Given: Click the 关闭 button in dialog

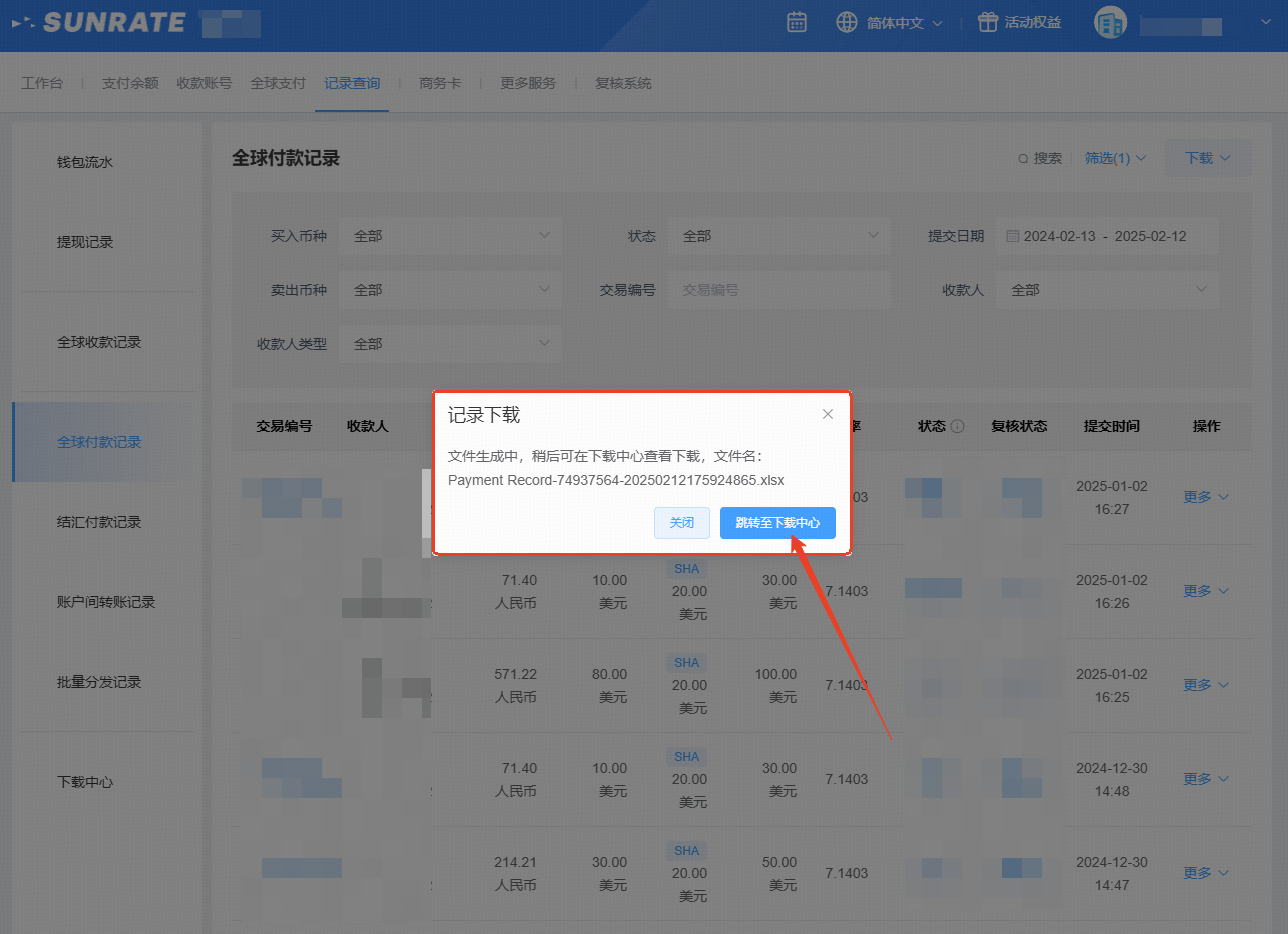Looking at the screenshot, I should coord(681,523).
